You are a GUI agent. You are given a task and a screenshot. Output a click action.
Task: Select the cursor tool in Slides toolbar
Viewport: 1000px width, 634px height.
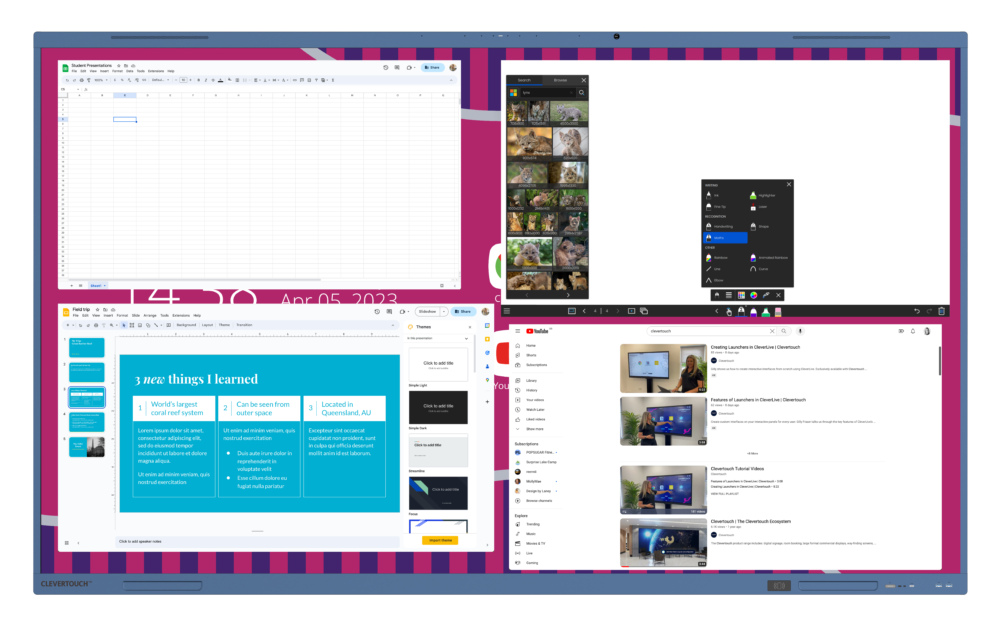pyautogui.click(x=124, y=325)
